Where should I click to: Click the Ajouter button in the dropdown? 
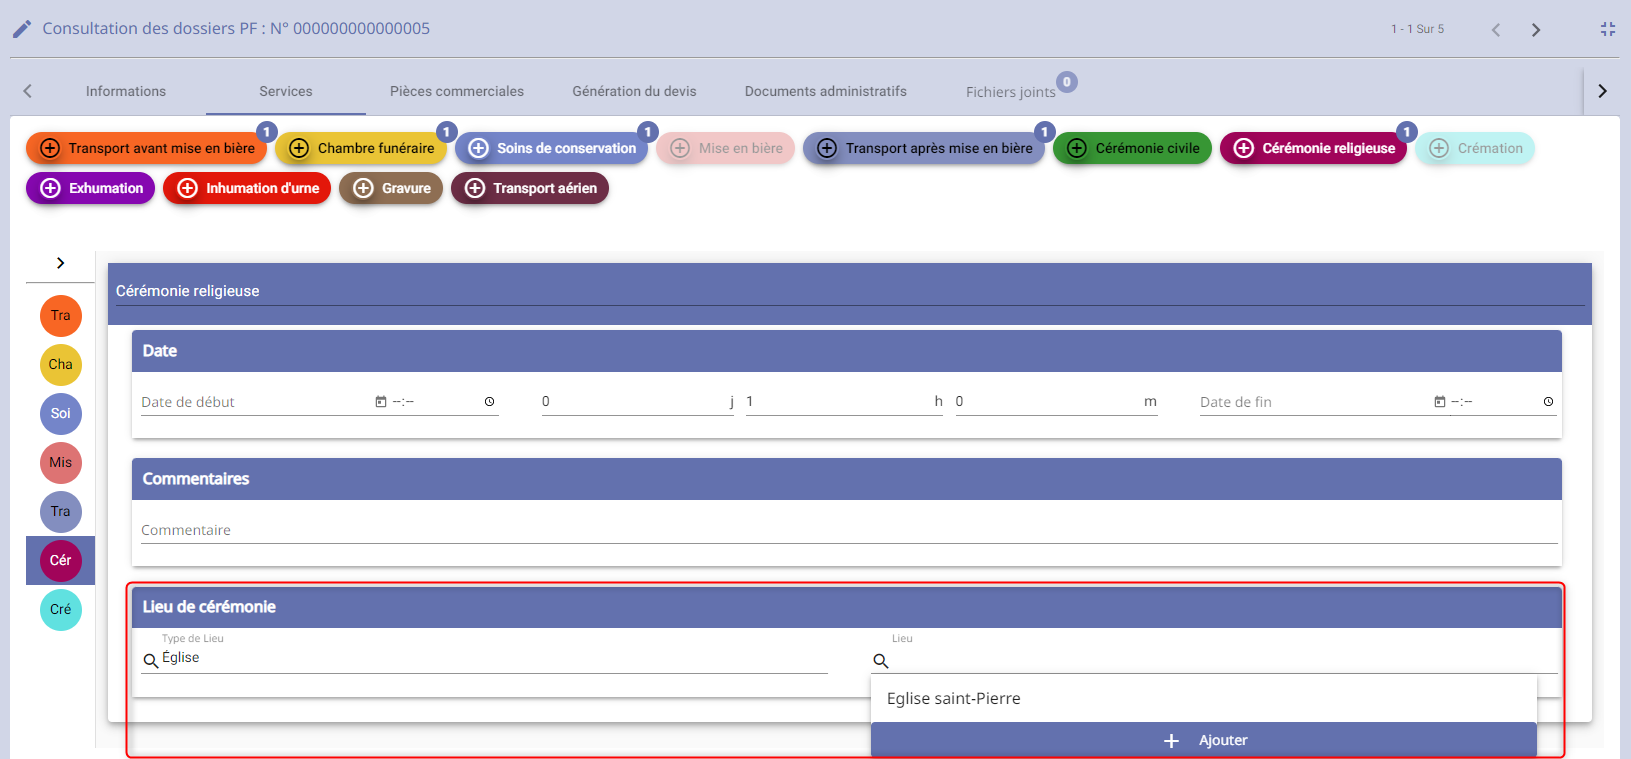1204,740
